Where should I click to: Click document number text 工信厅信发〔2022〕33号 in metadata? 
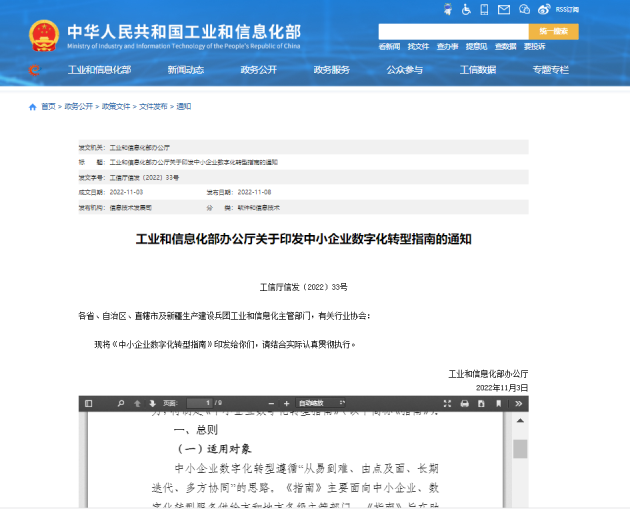point(144,178)
